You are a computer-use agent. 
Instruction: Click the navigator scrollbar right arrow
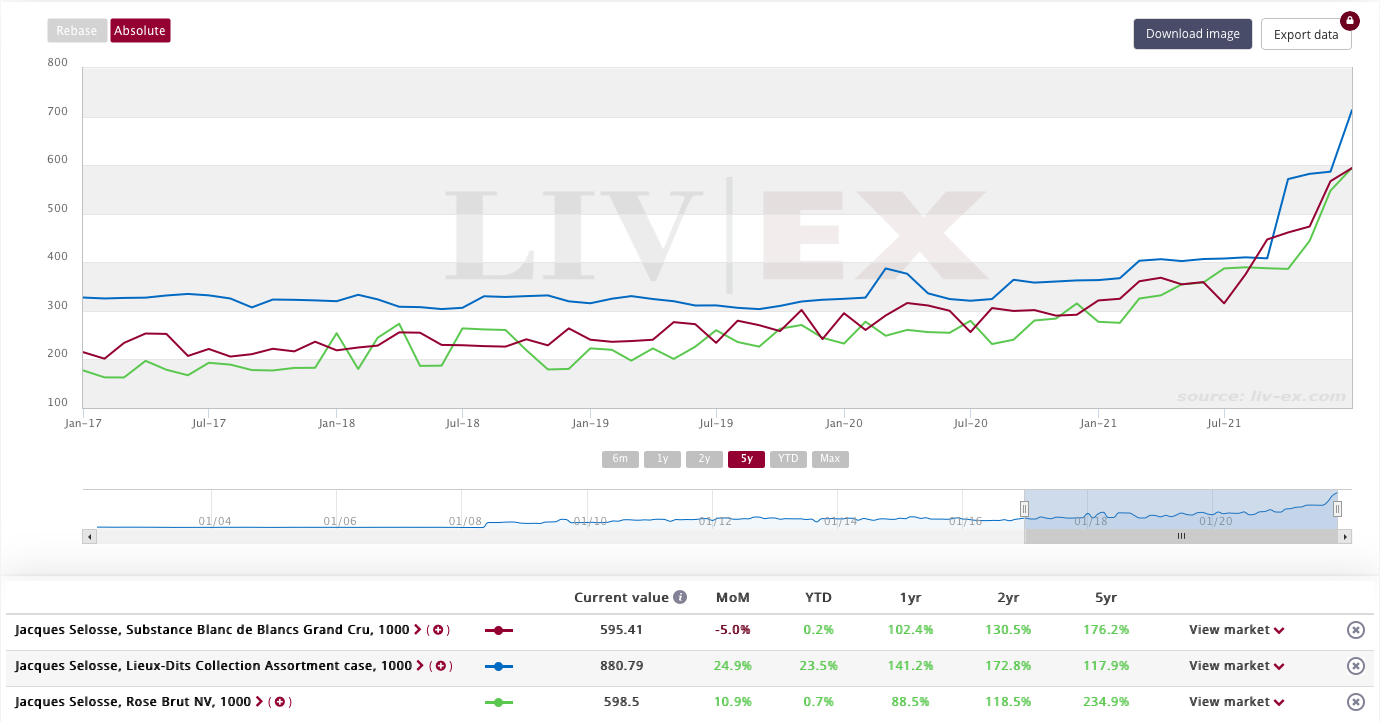click(x=1345, y=537)
